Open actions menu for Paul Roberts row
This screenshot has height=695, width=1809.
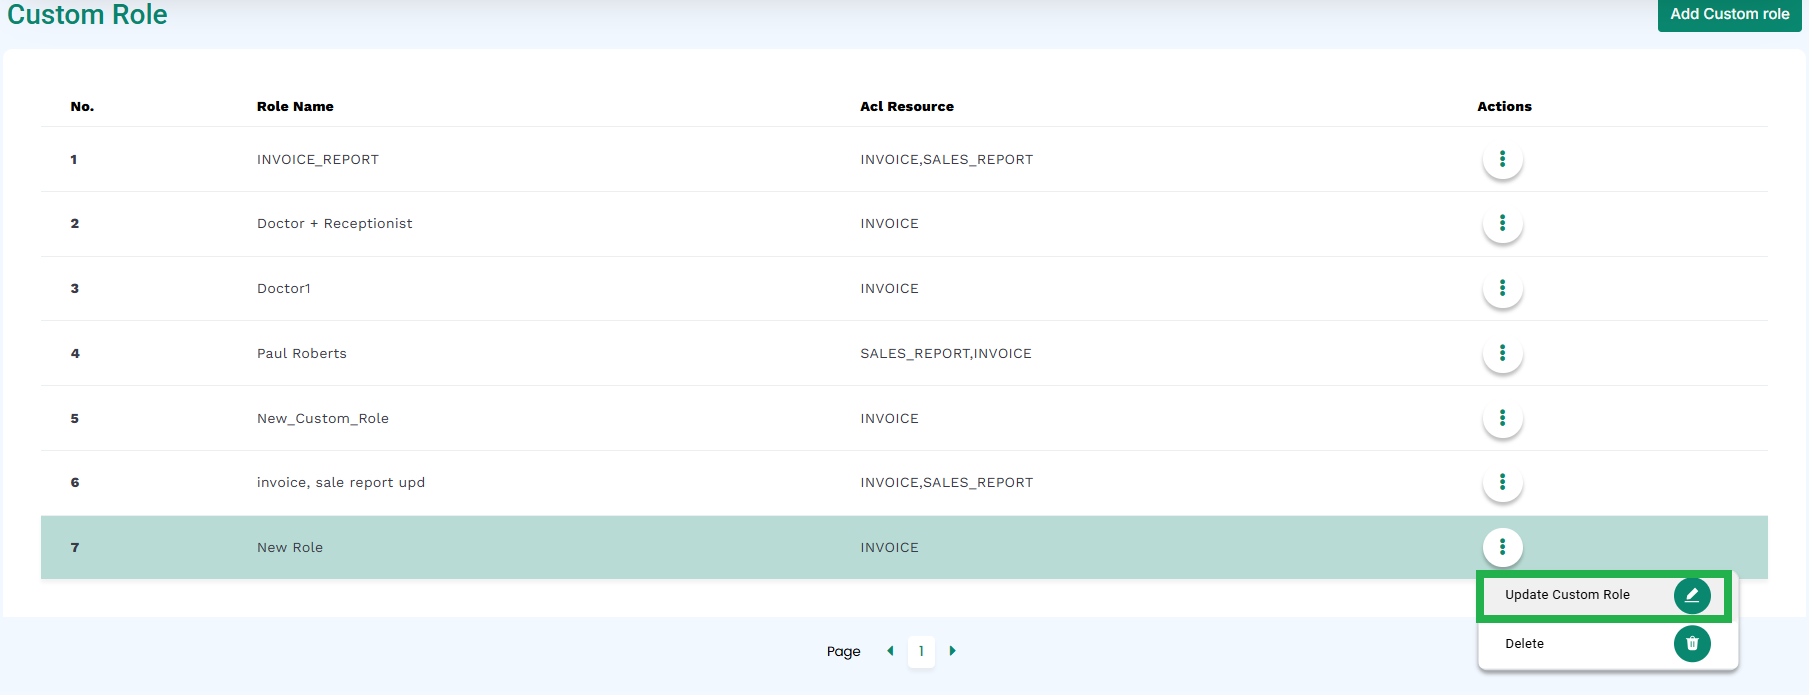point(1502,353)
